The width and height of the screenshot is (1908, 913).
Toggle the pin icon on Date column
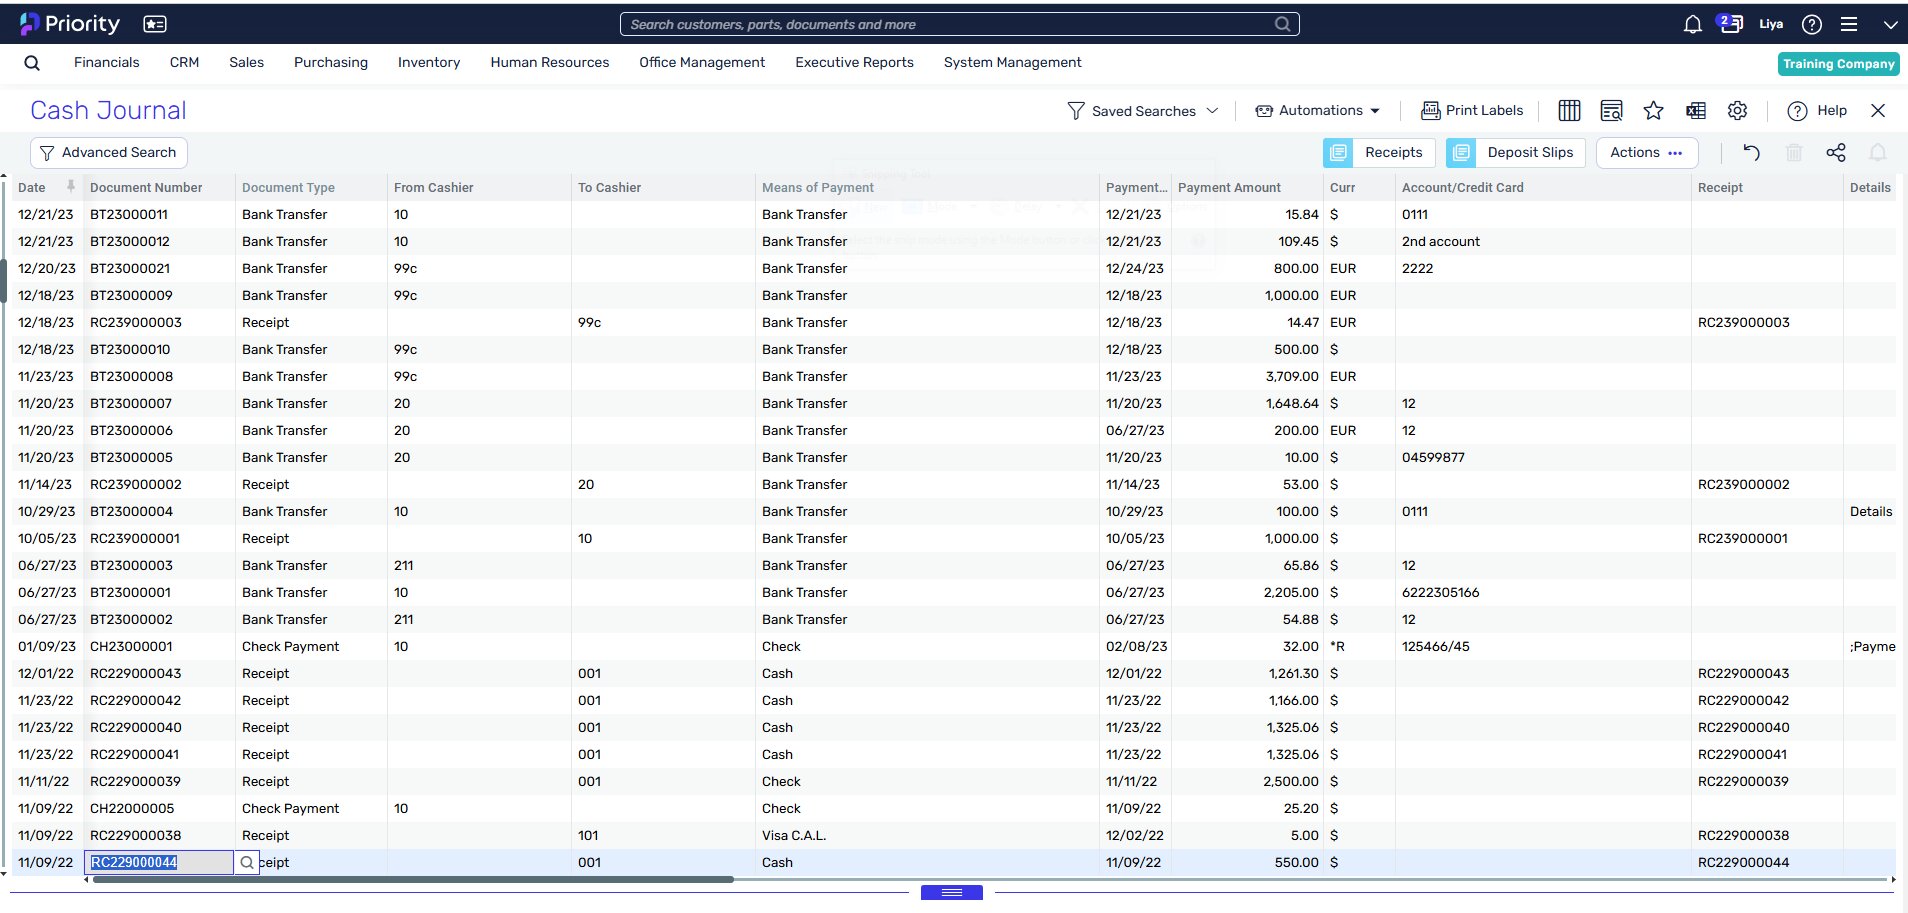71,186
